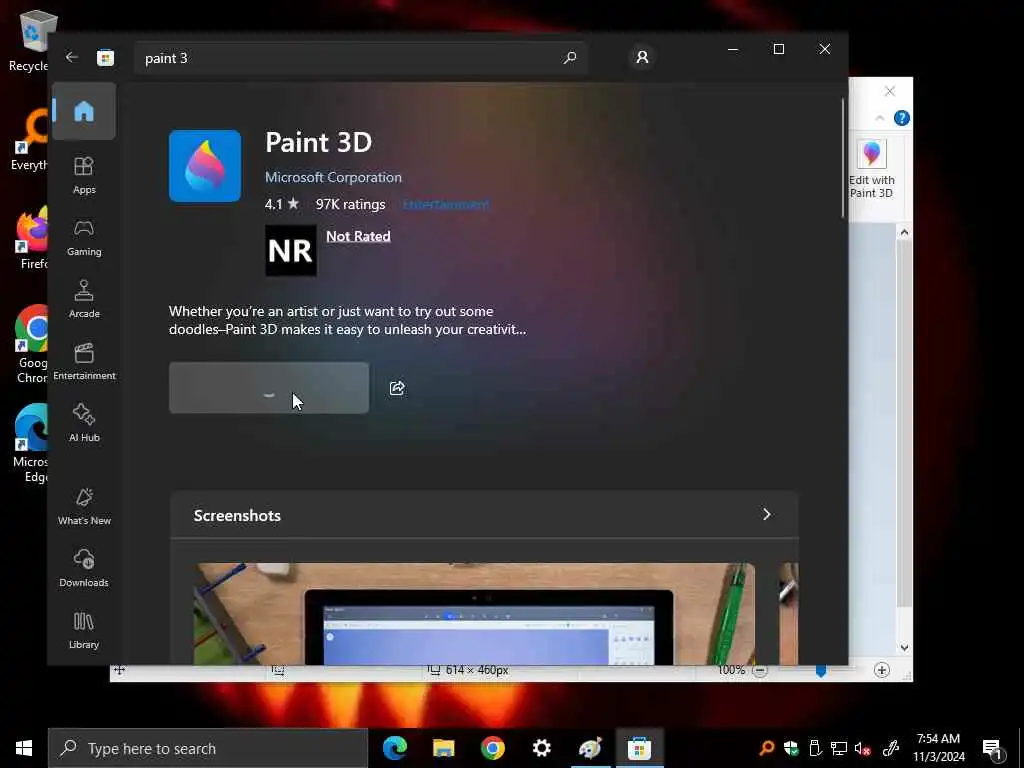Screen dimensions: 1024x768
Task: Open the Not Rated link
Action: click(x=358, y=236)
